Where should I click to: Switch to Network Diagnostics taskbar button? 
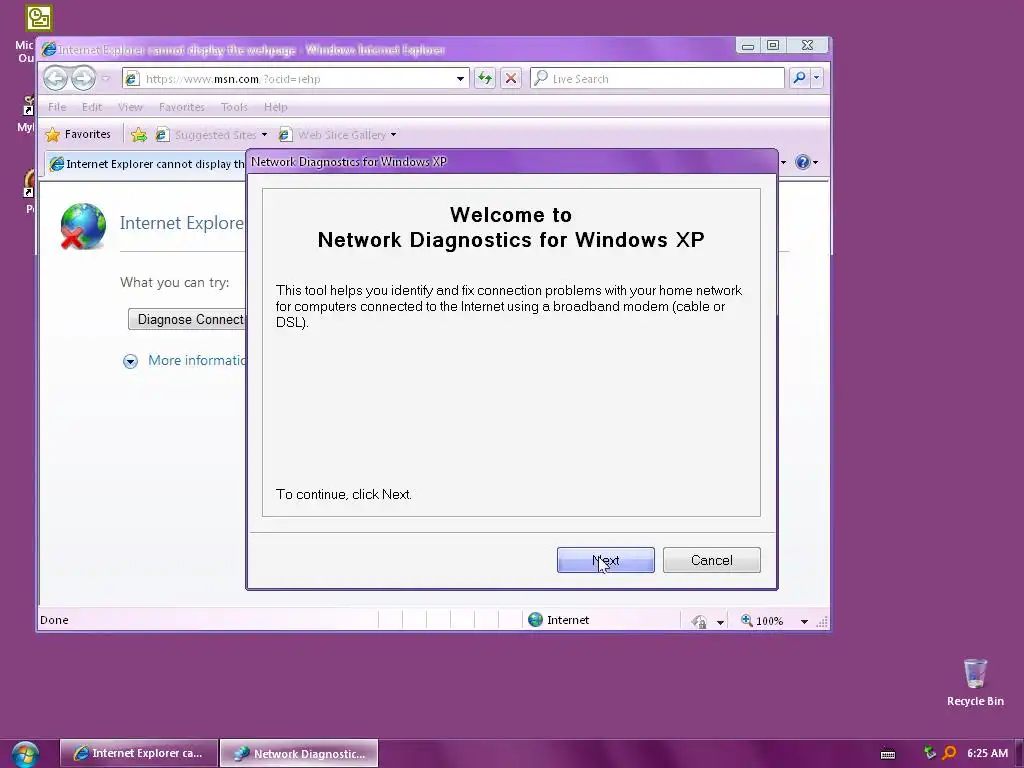pos(299,753)
